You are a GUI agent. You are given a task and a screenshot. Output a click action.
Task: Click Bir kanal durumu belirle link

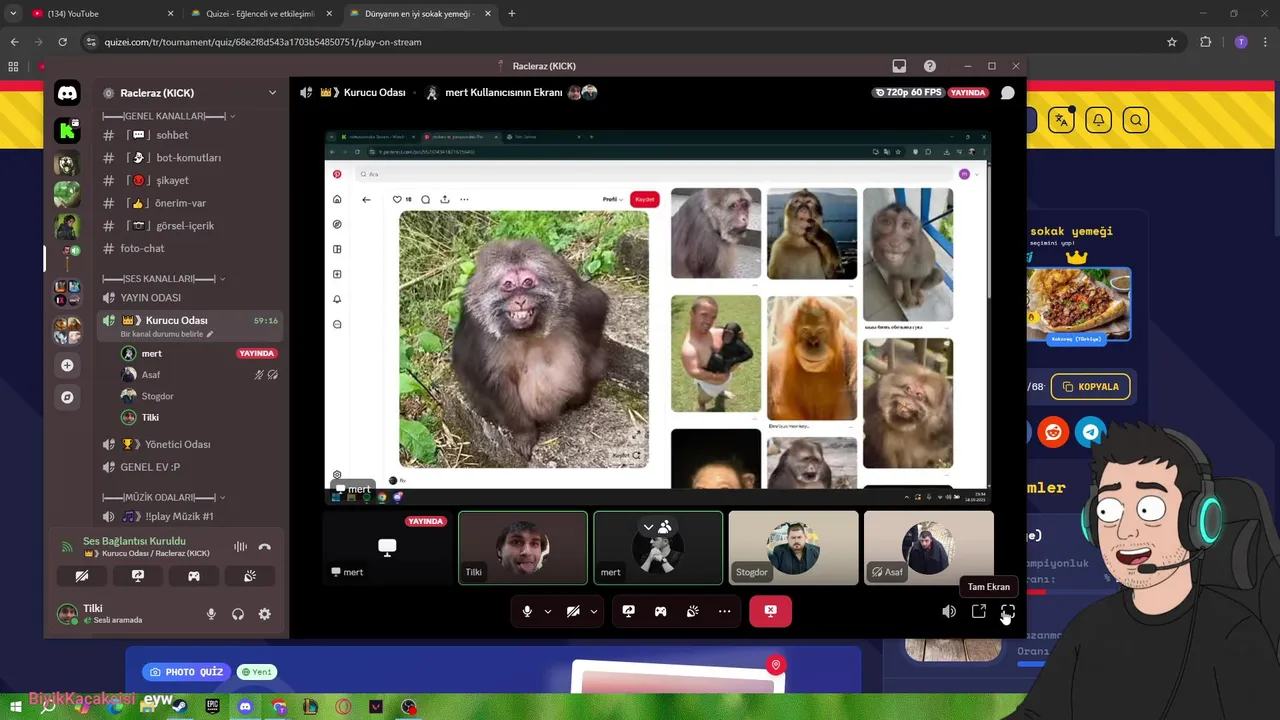click(167, 334)
